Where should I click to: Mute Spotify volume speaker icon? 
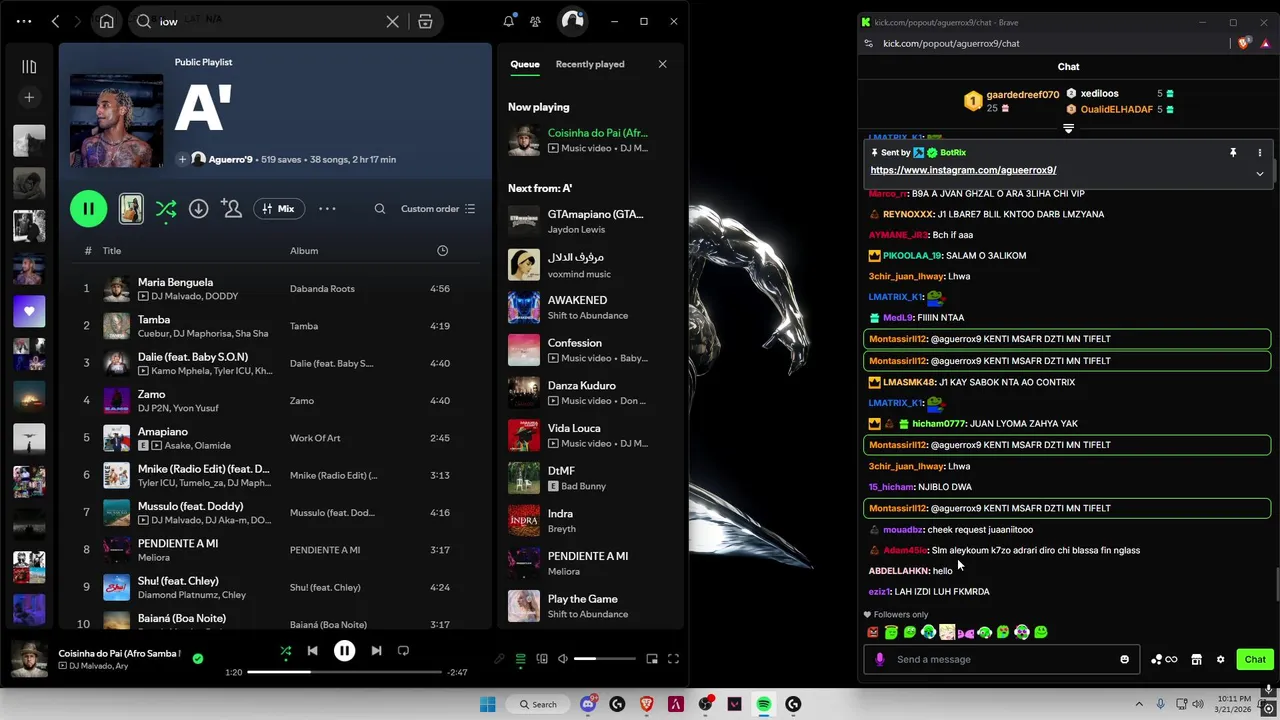563,659
